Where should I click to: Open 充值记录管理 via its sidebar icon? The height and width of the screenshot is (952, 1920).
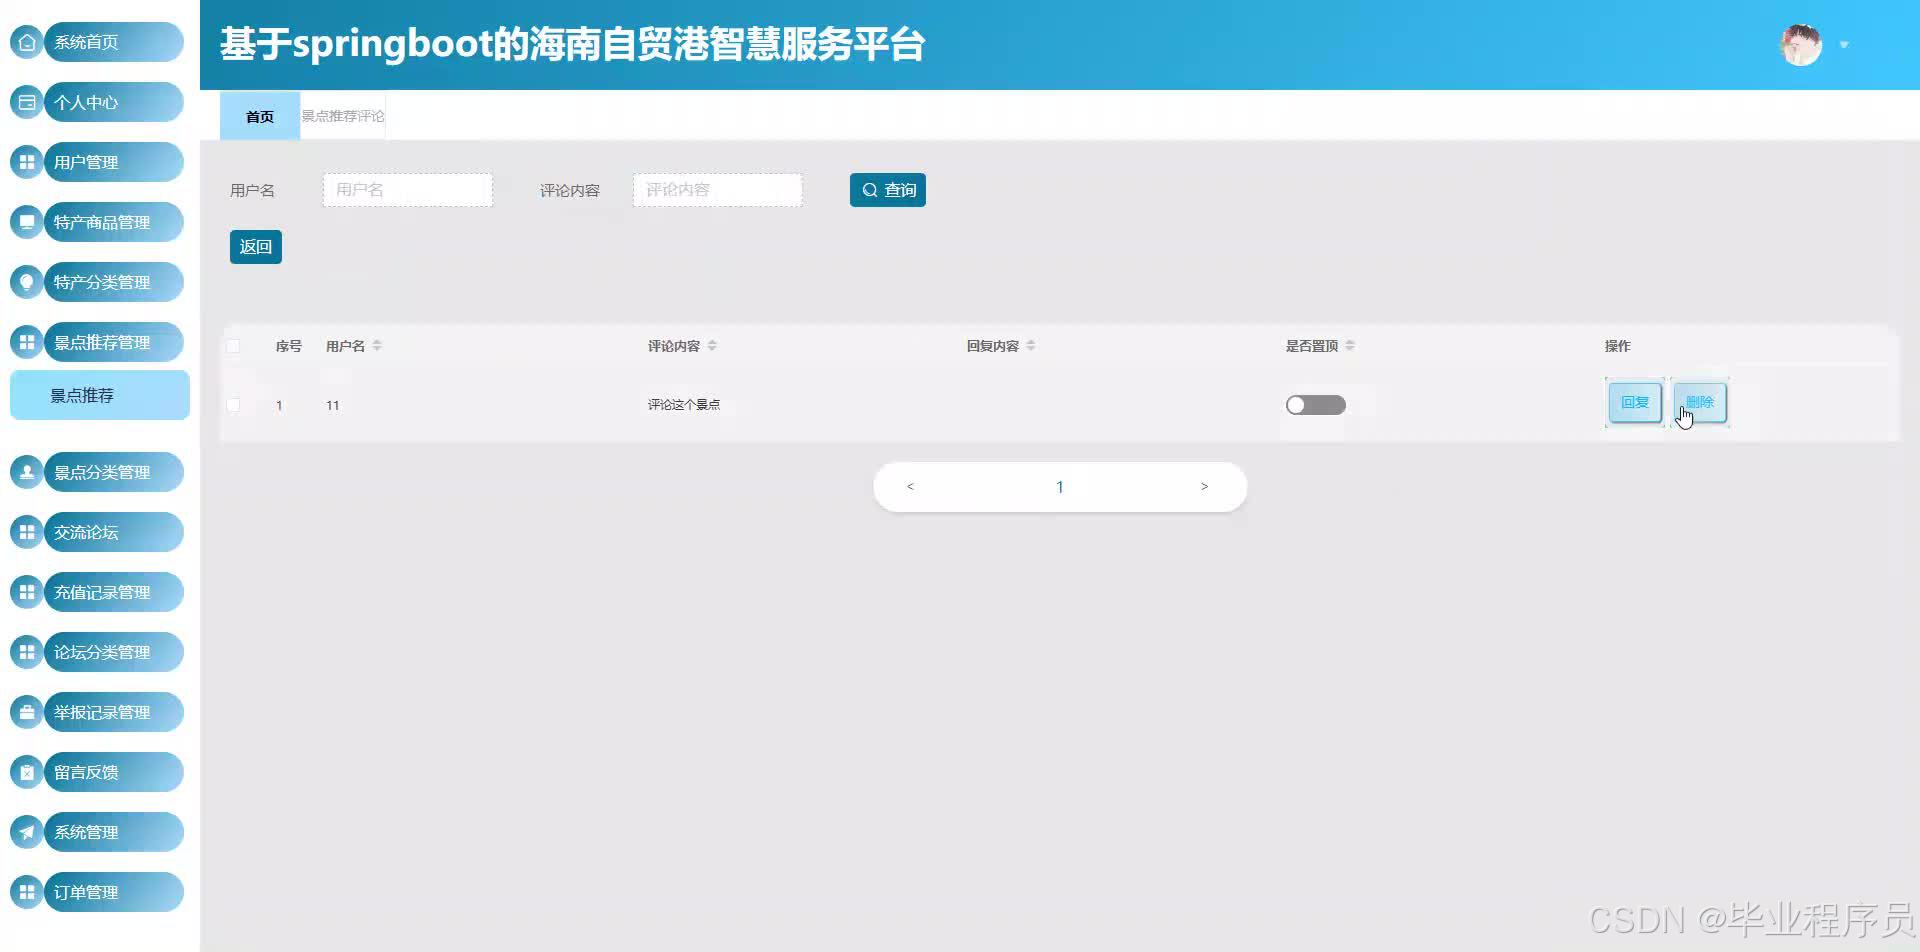click(26, 592)
